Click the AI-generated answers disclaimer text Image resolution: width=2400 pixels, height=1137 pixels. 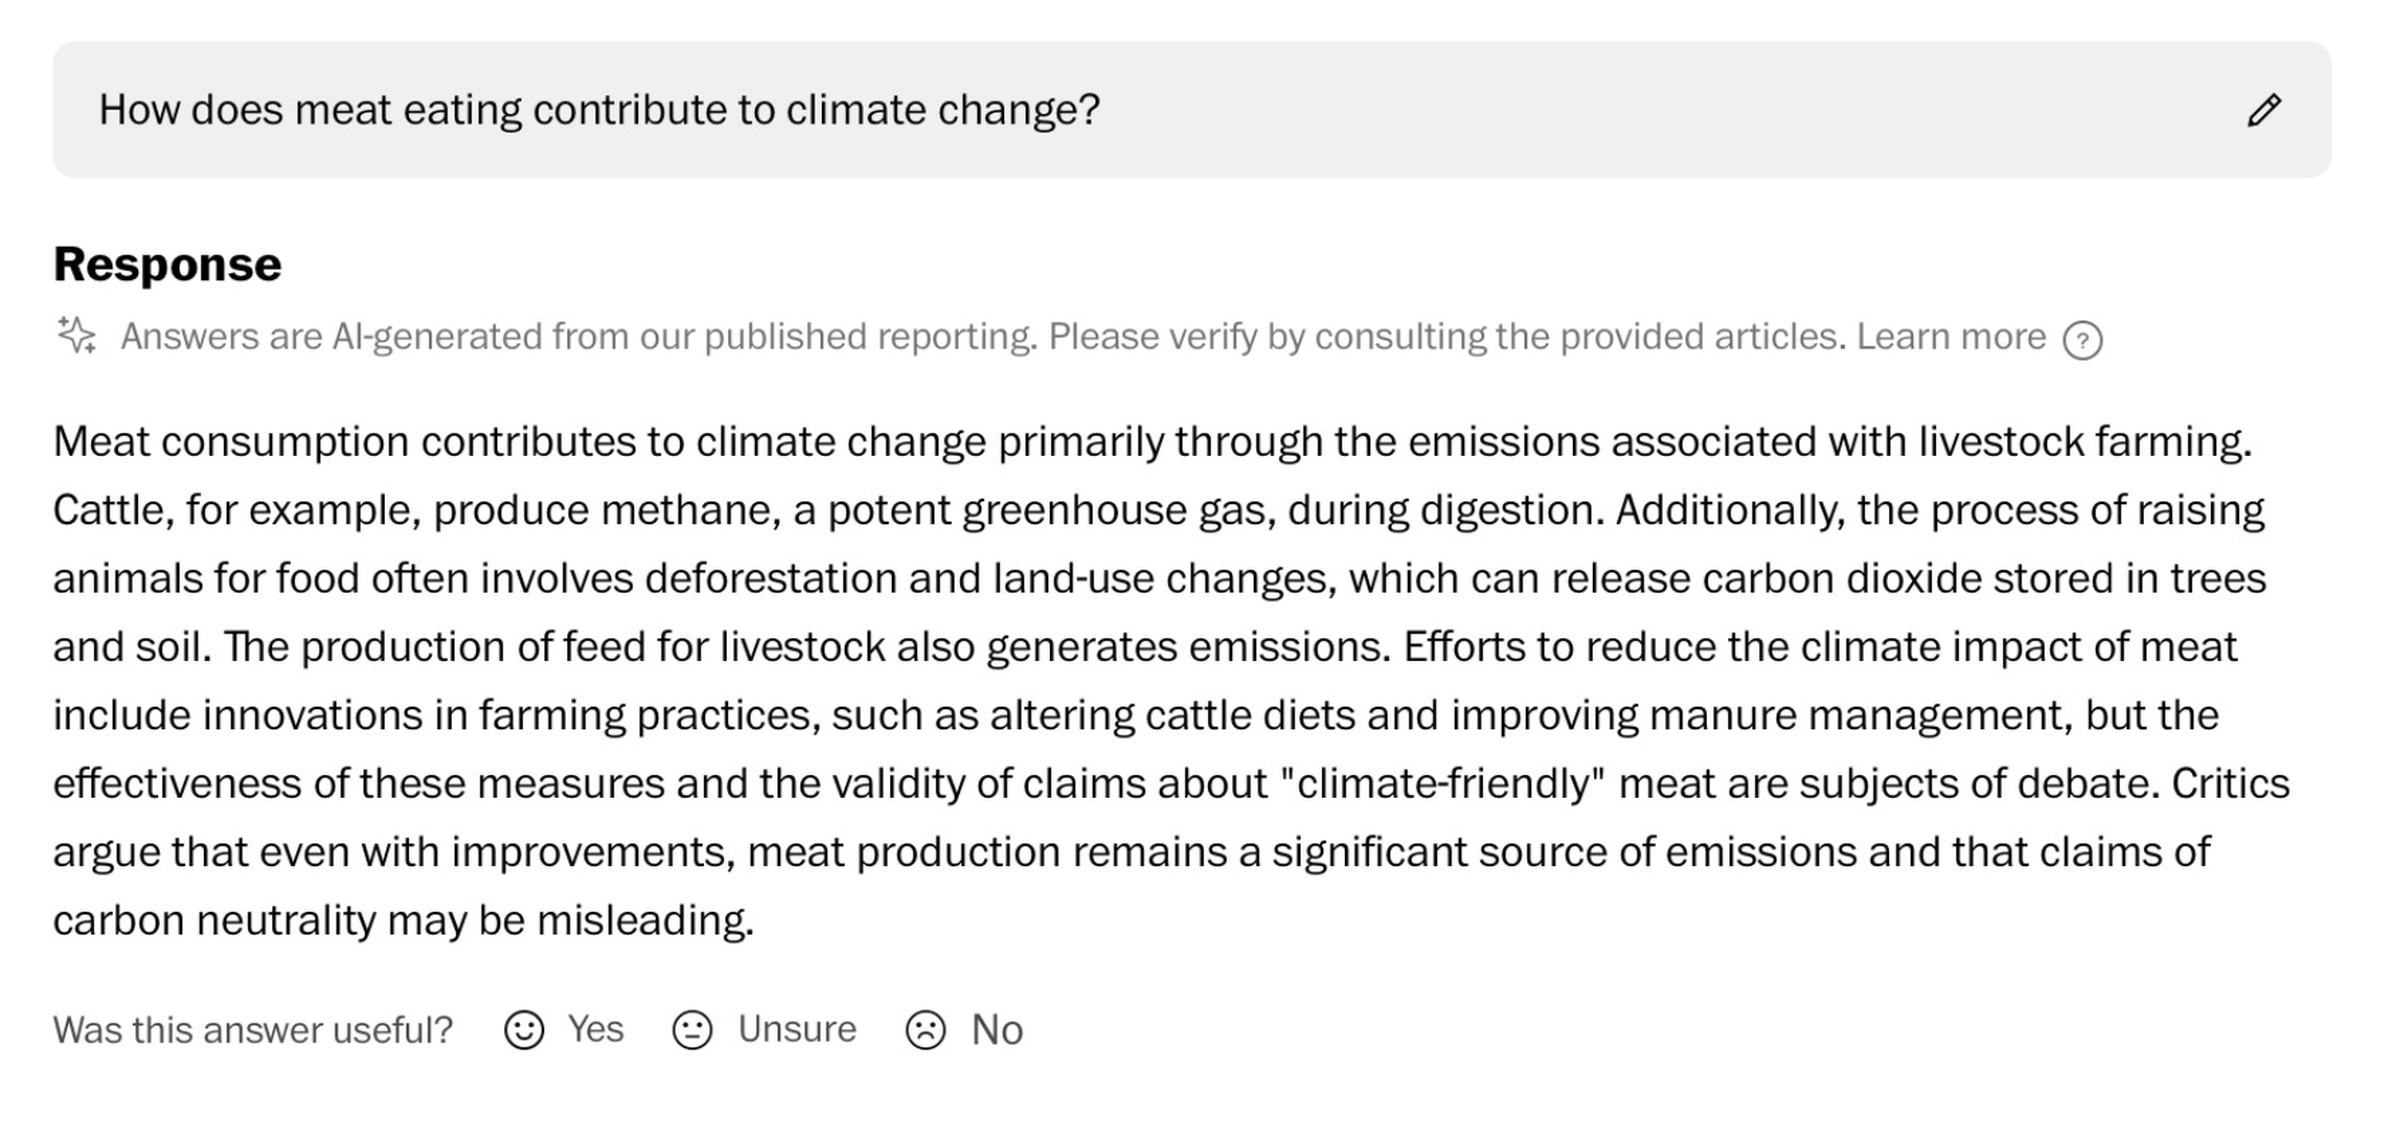pos(980,337)
